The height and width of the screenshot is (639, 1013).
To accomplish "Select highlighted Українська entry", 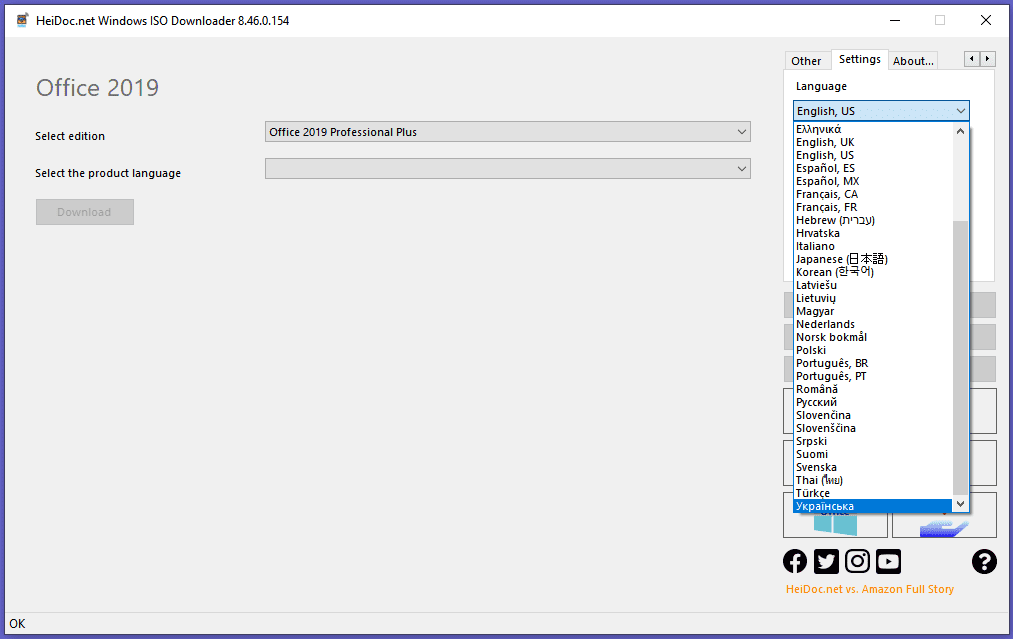I will tap(873, 506).
